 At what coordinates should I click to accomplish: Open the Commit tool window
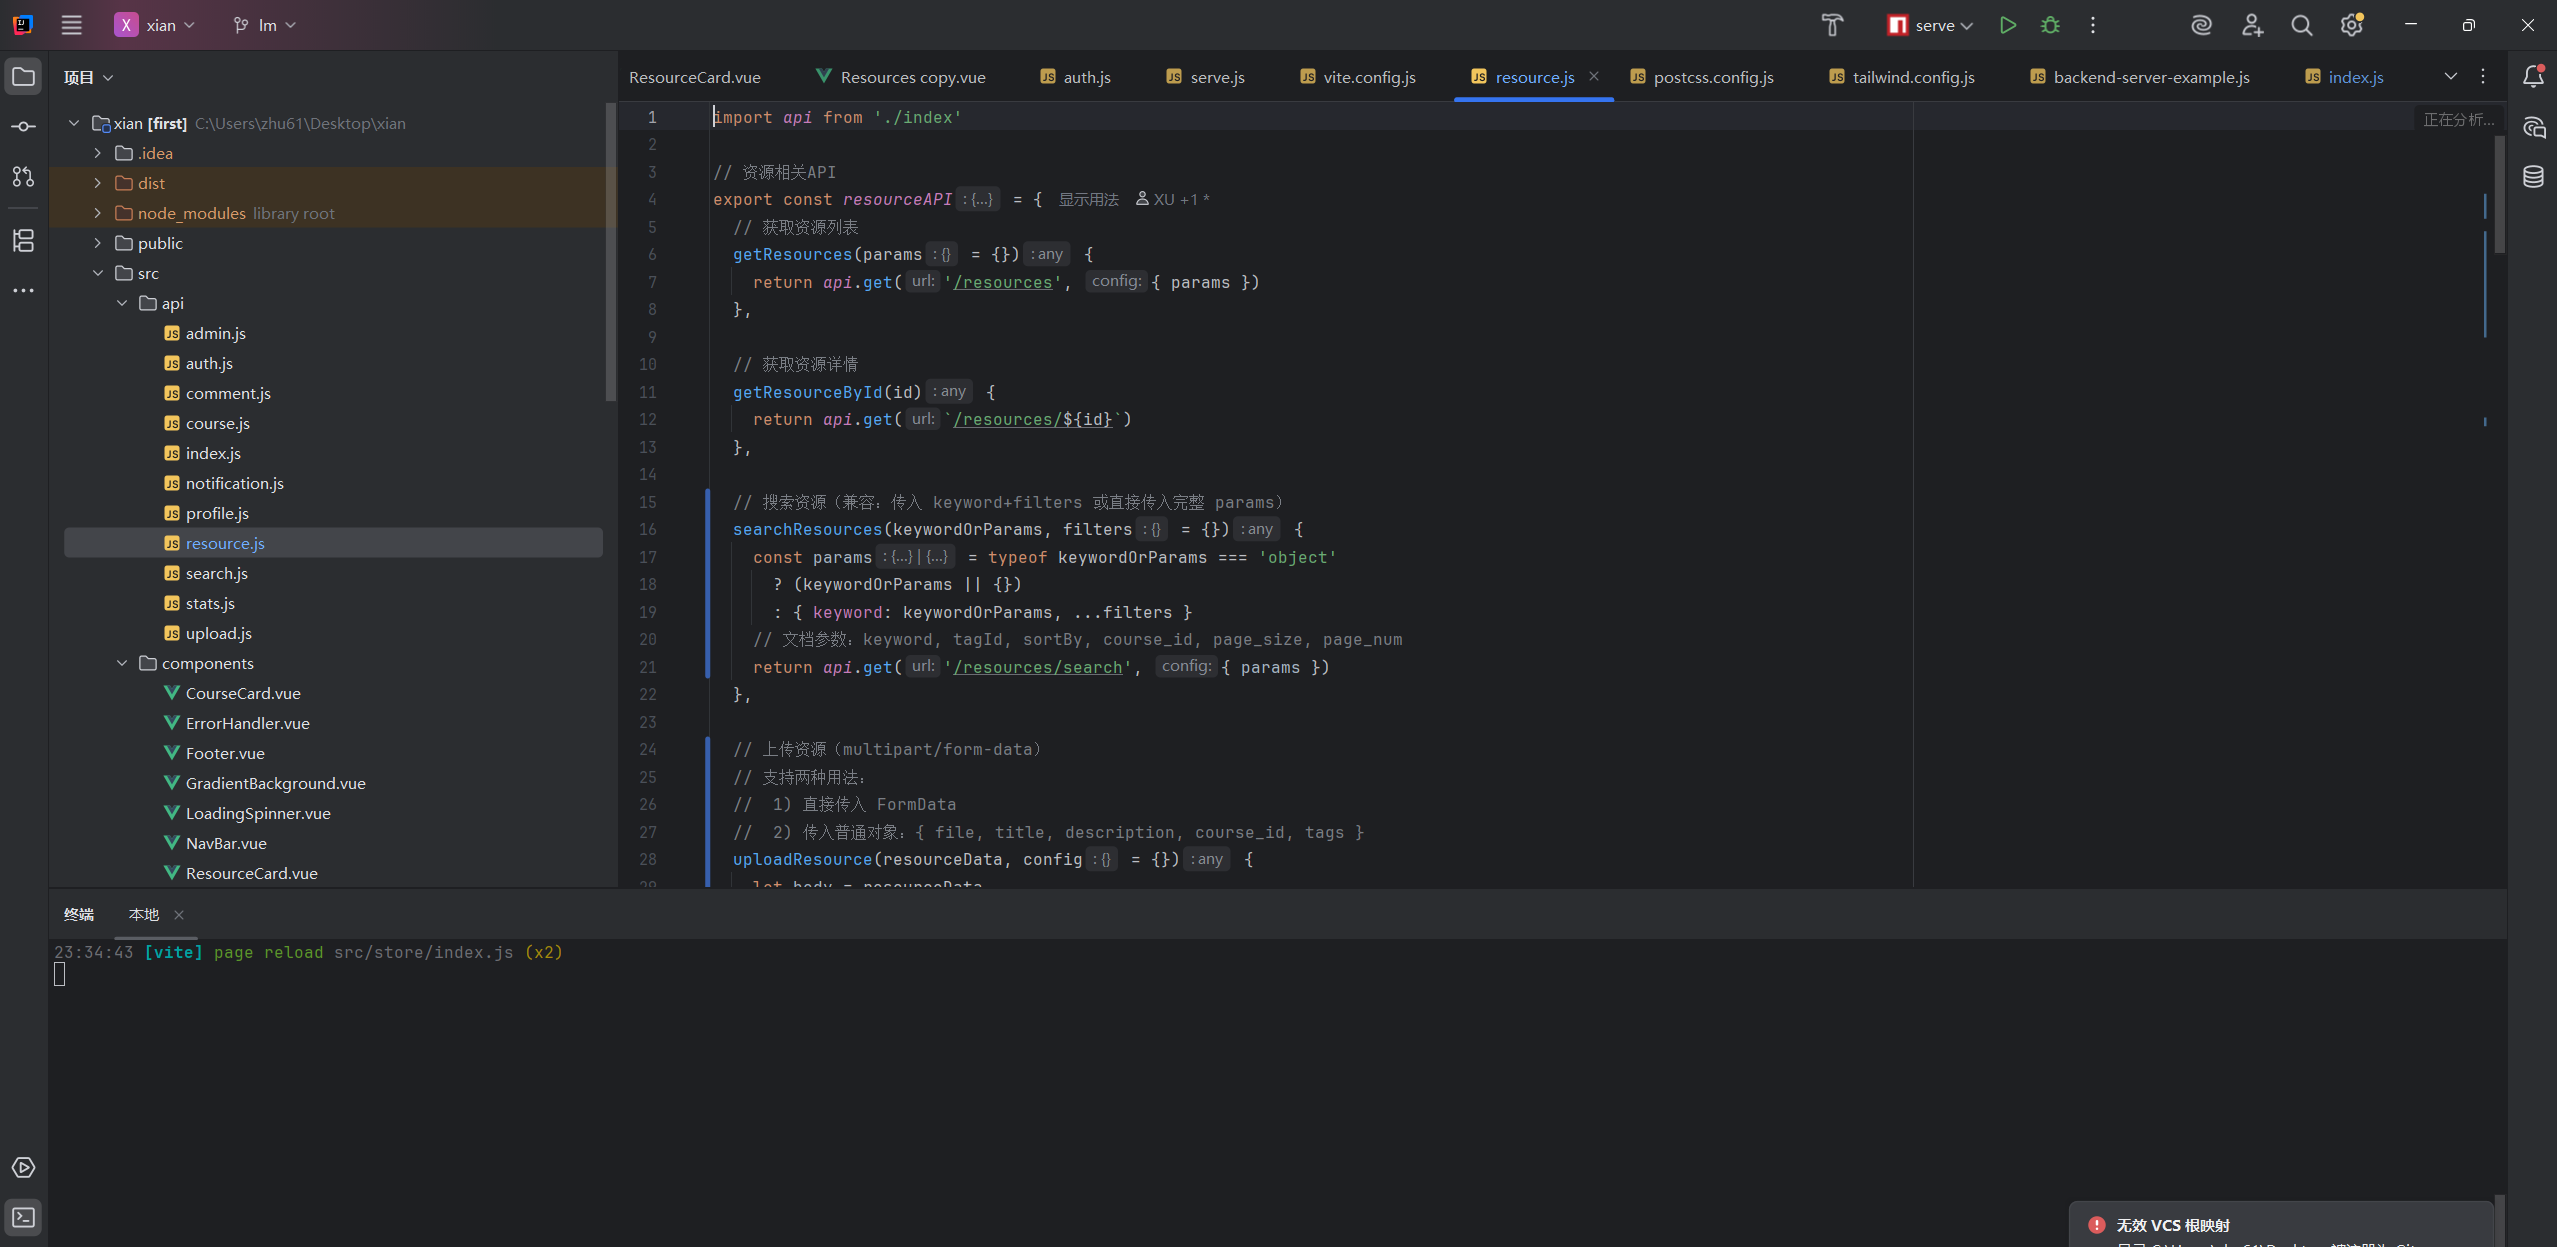23,127
